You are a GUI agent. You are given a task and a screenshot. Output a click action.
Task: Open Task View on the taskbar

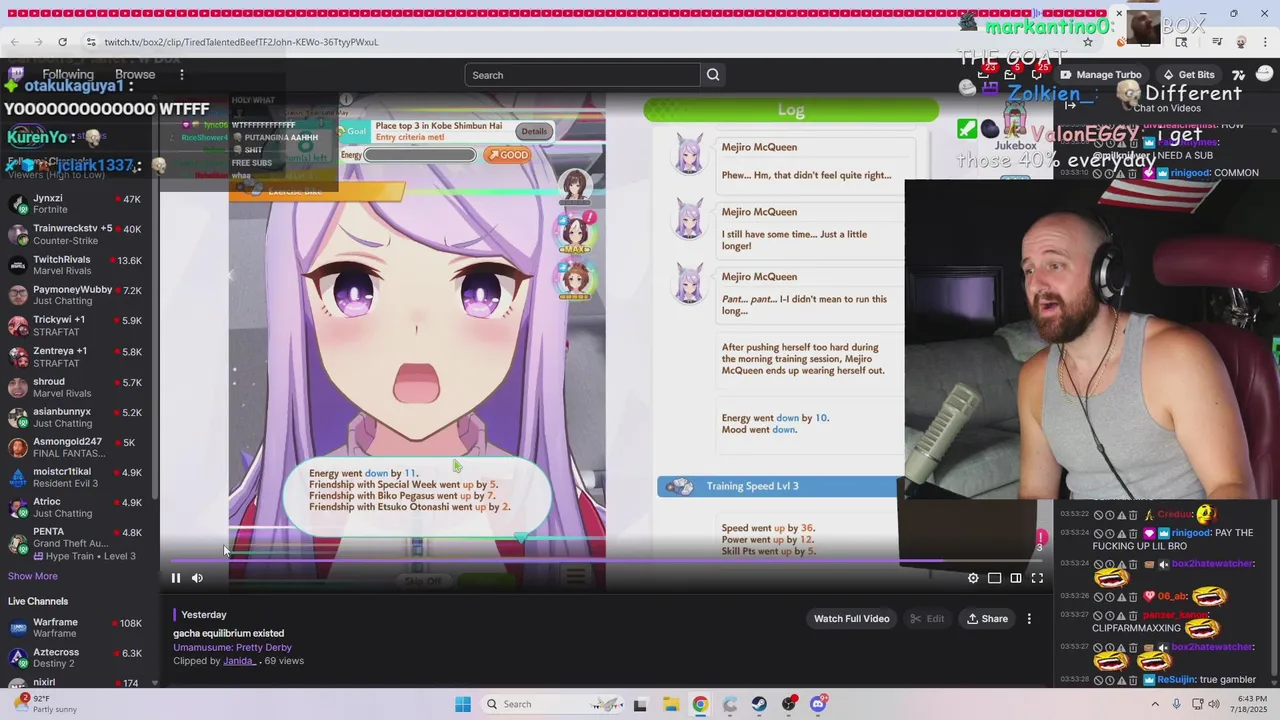tap(640, 704)
